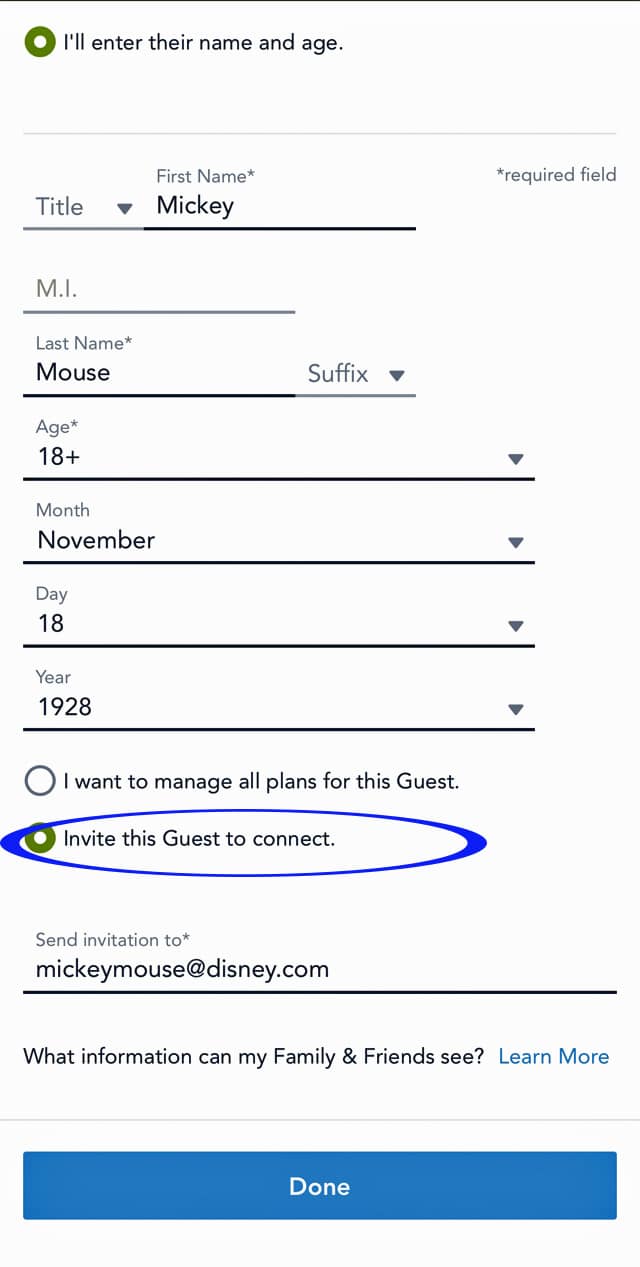This screenshot has height=1267, width=640.
Task: Click the M.I. input field
Action: tap(159, 290)
